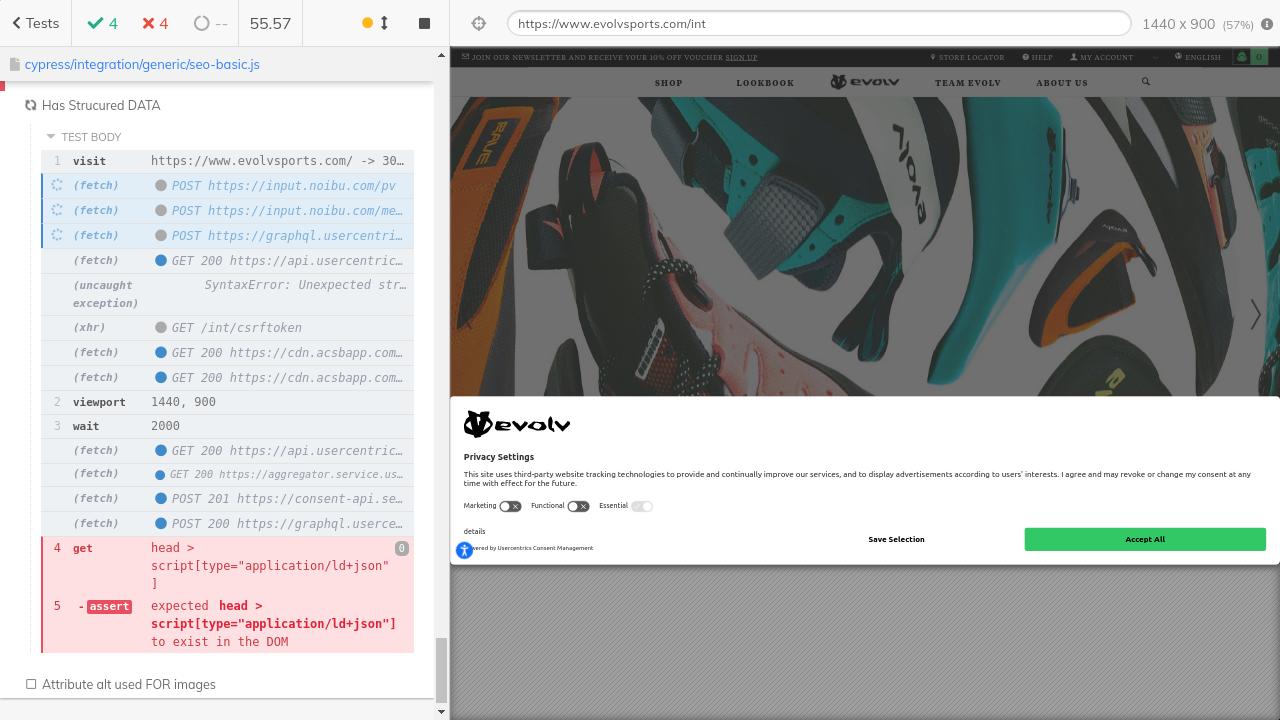Open the seo-basic.js spec file link
This screenshot has width=1280, height=720.
tap(142, 64)
